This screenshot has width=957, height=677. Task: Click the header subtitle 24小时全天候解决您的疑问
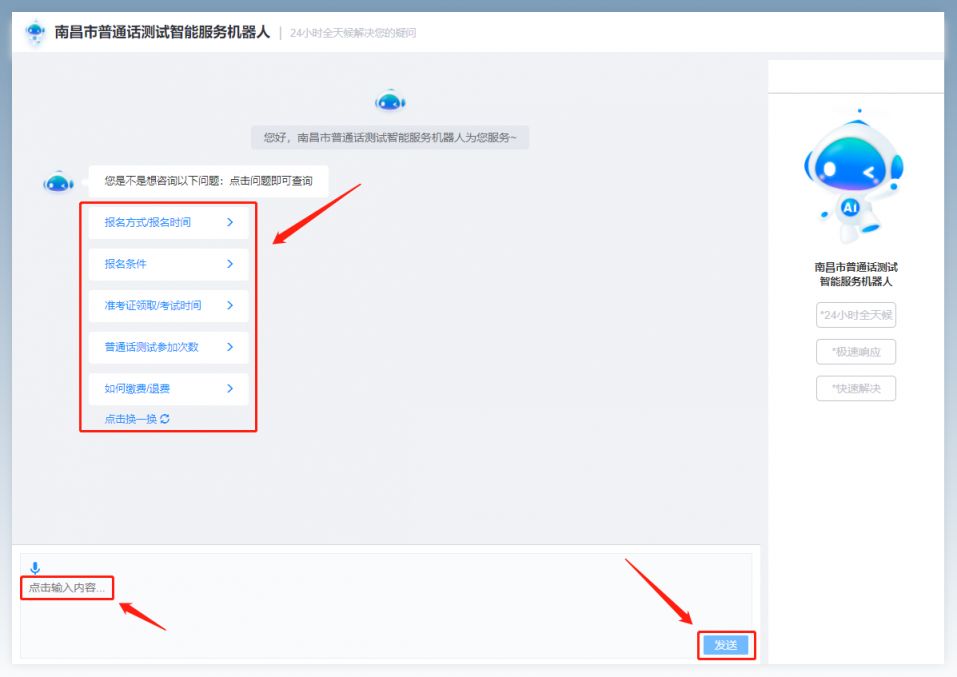(x=353, y=33)
